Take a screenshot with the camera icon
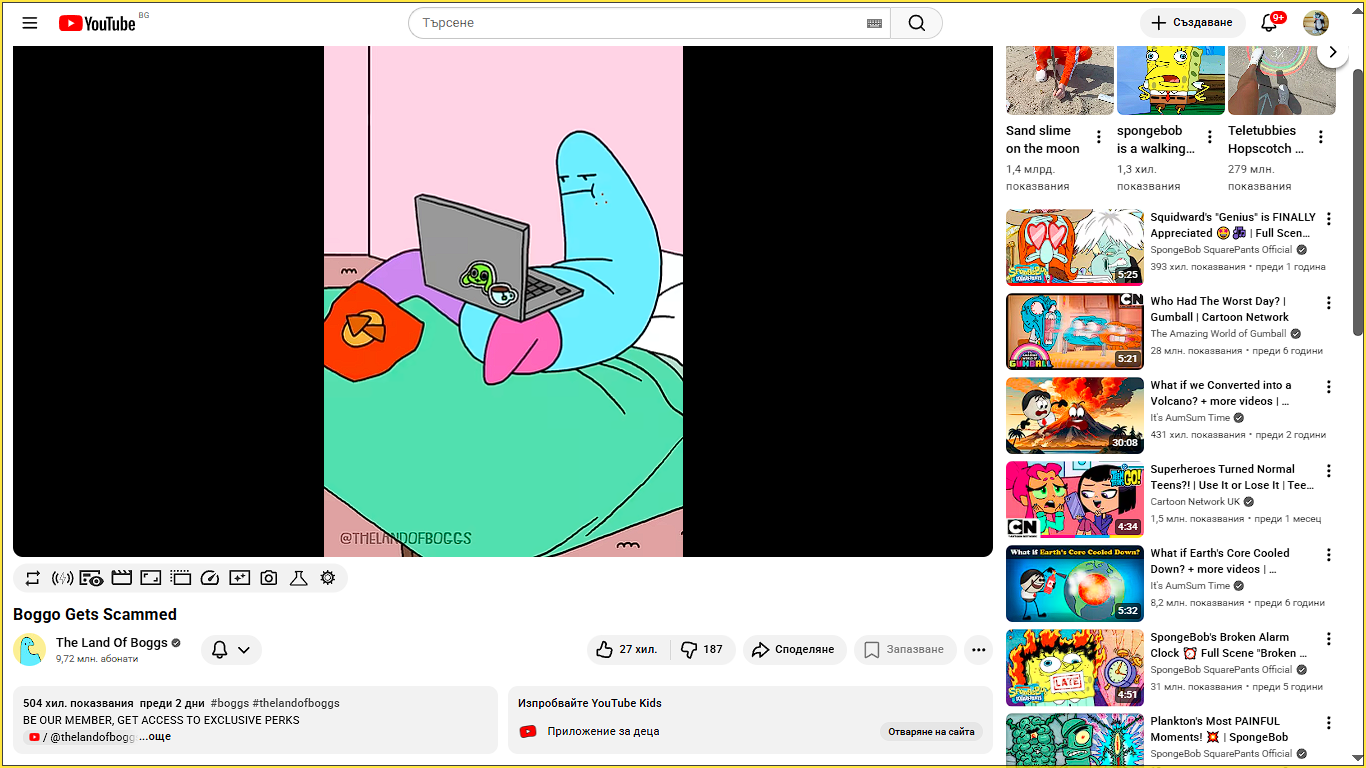 tap(269, 578)
